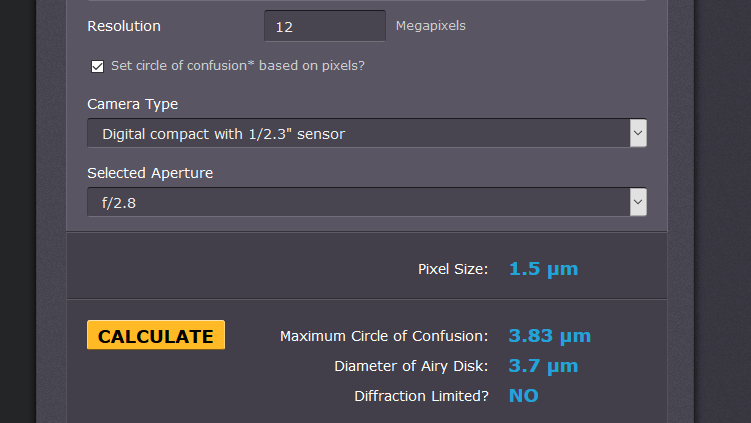The width and height of the screenshot is (751, 423).
Task: Click the Diffraction Limited 'NO' result
Action: pyautogui.click(x=523, y=395)
